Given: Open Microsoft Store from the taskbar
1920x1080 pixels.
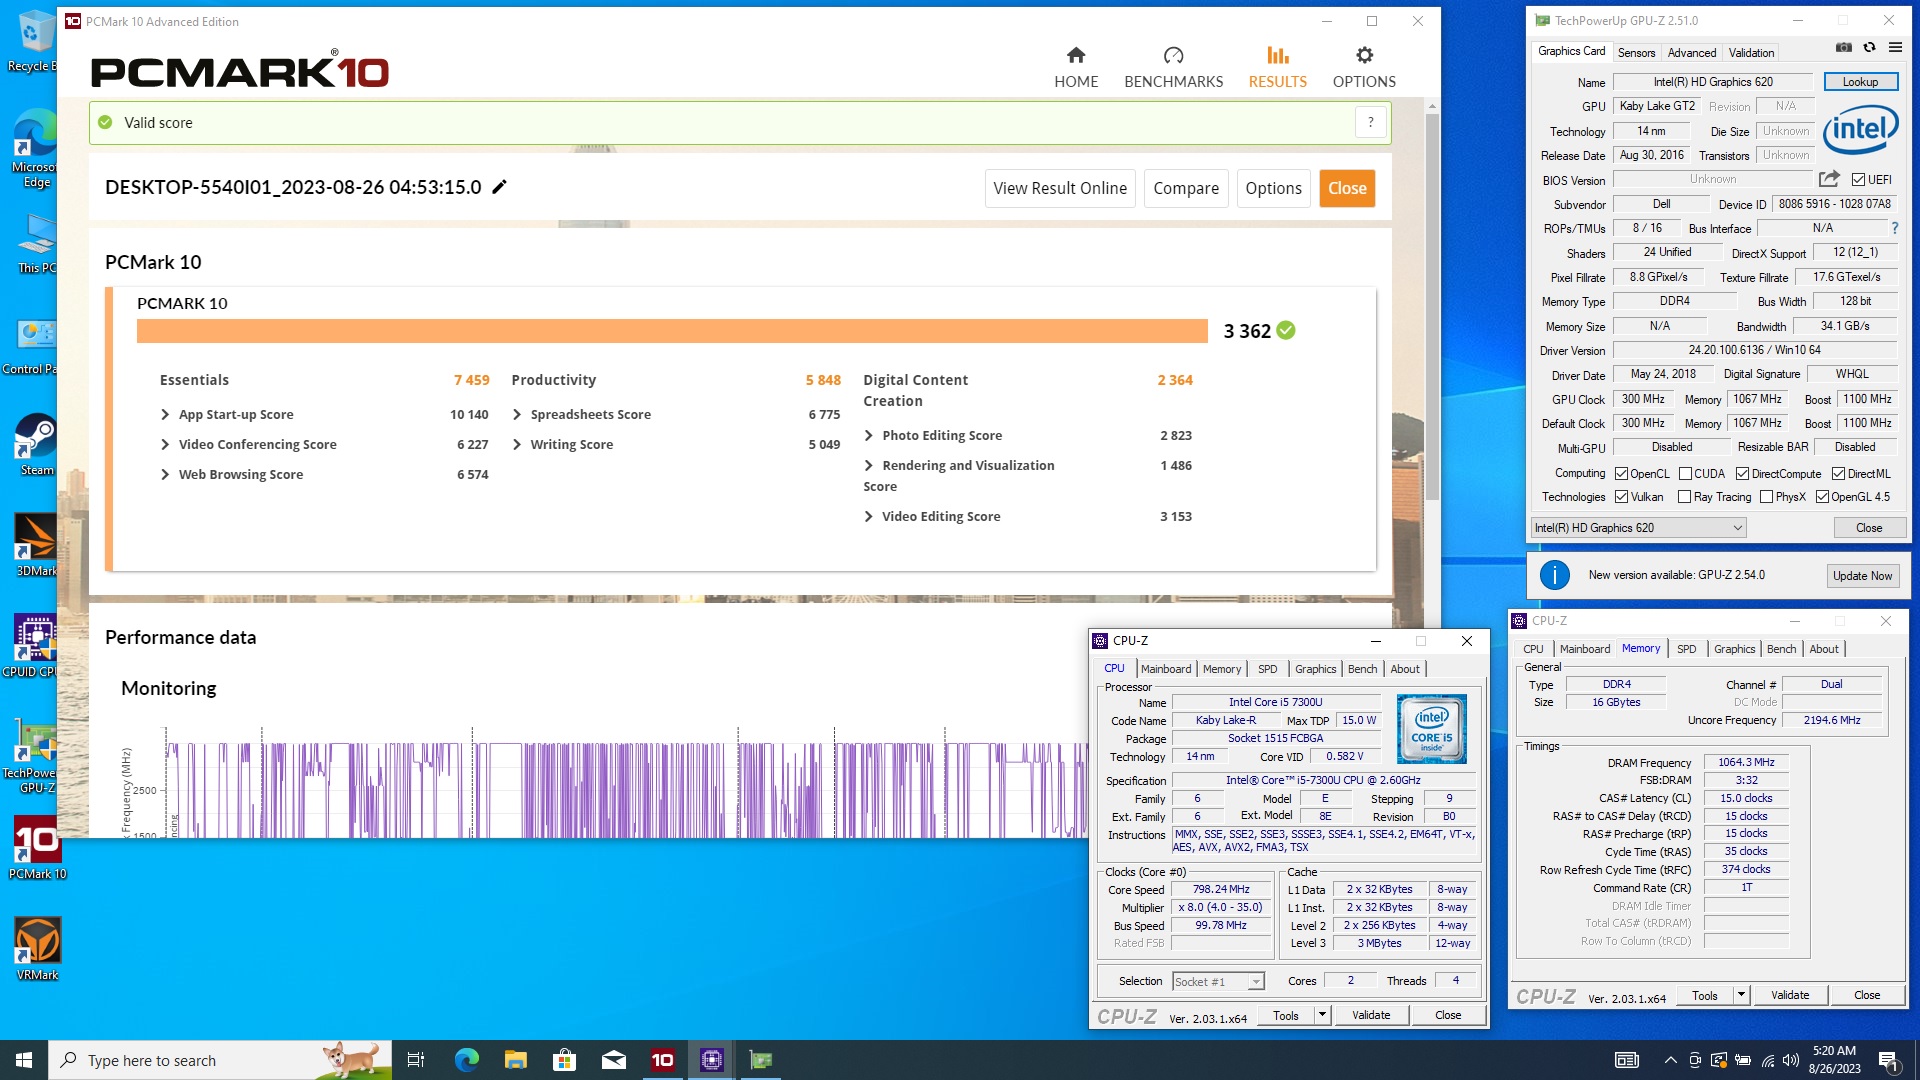Looking at the screenshot, I should [564, 1060].
